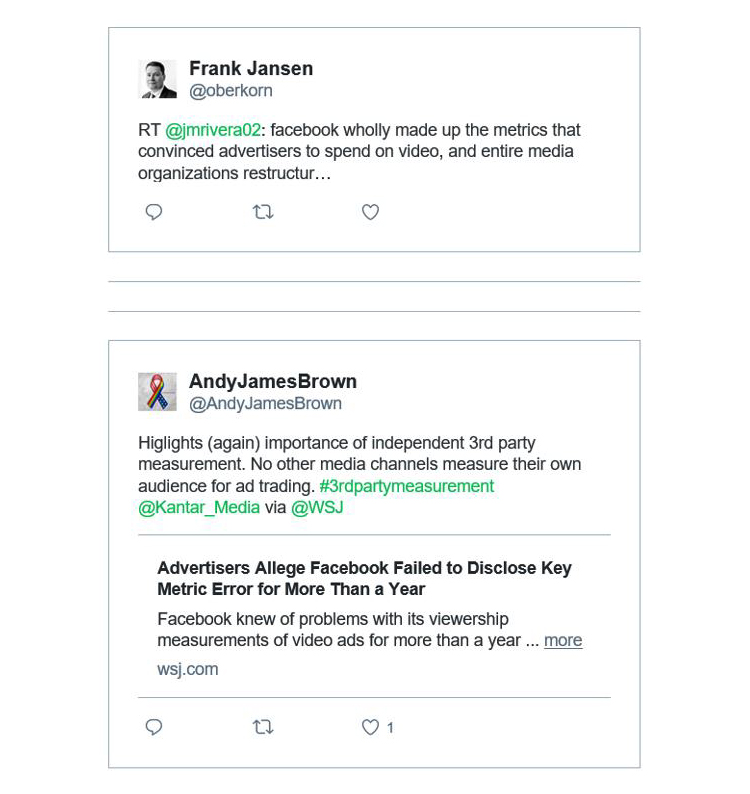Open AndyJamesBrown's ribbon avatar

157,392
